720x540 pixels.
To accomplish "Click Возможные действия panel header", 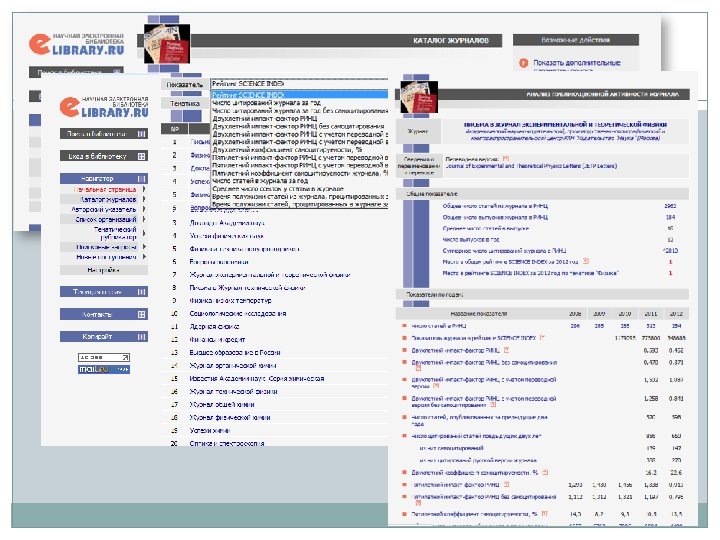I will [576, 40].
